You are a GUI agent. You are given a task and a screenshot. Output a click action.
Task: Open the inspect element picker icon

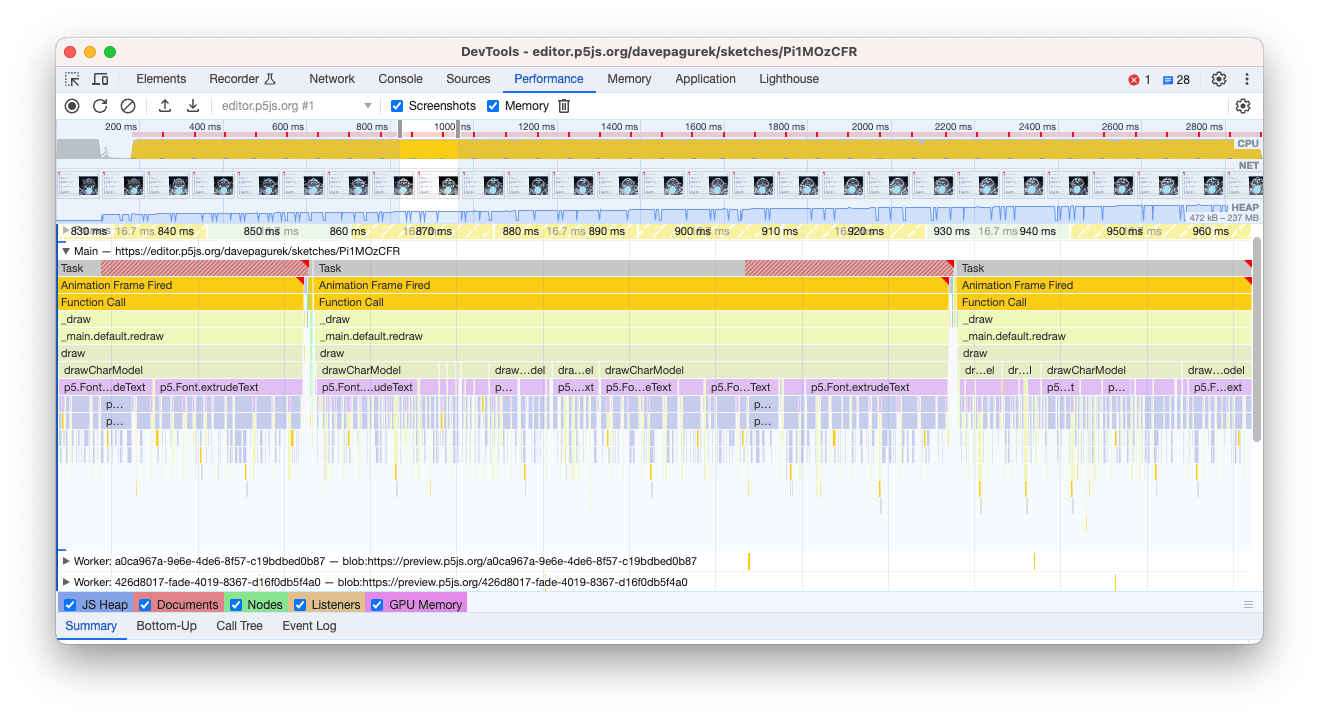tap(71, 79)
